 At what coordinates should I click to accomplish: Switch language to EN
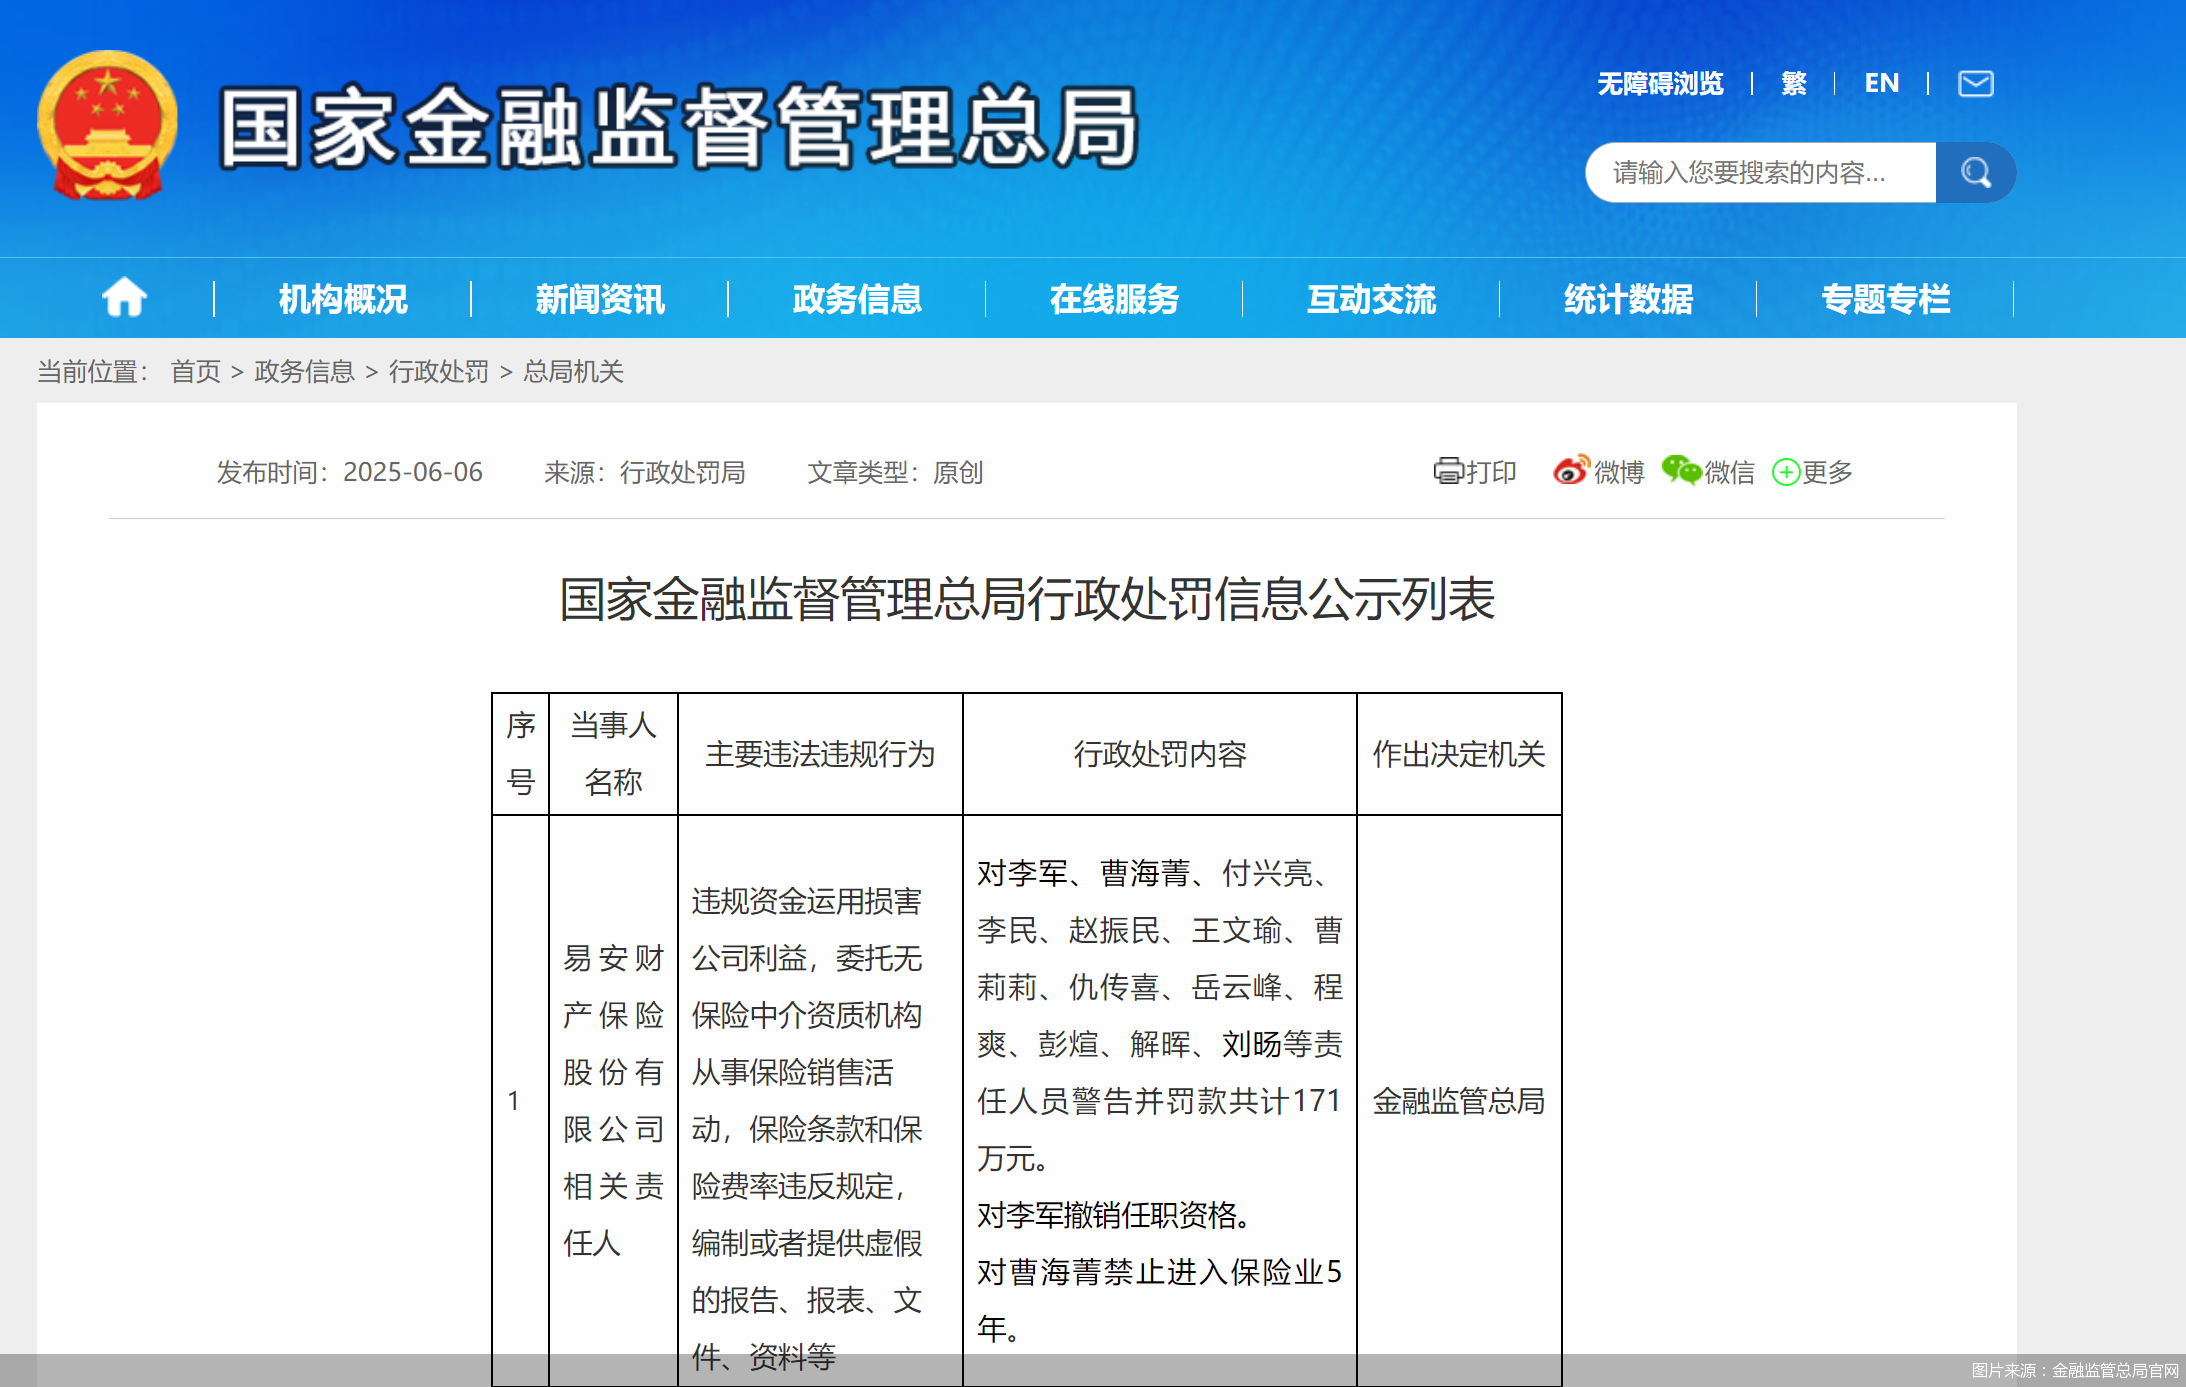pyautogui.click(x=1881, y=83)
